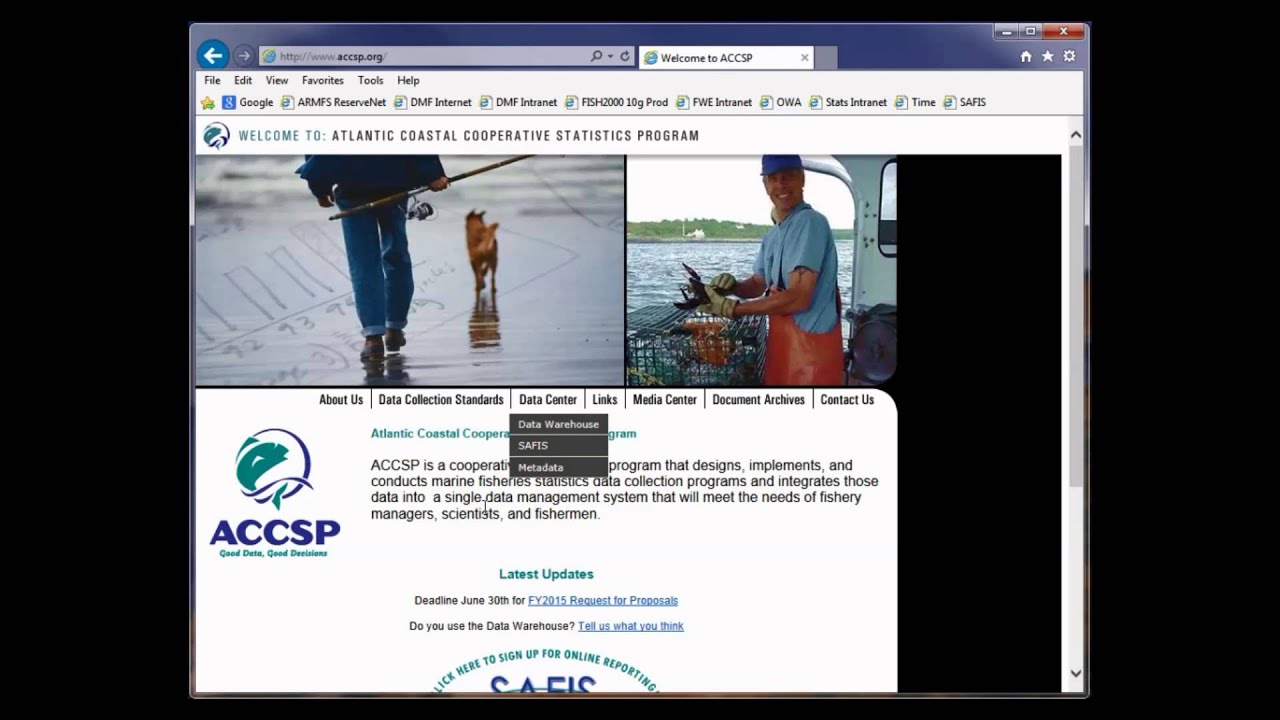Open the Edit menu
1280x720 pixels.
[x=243, y=80]
